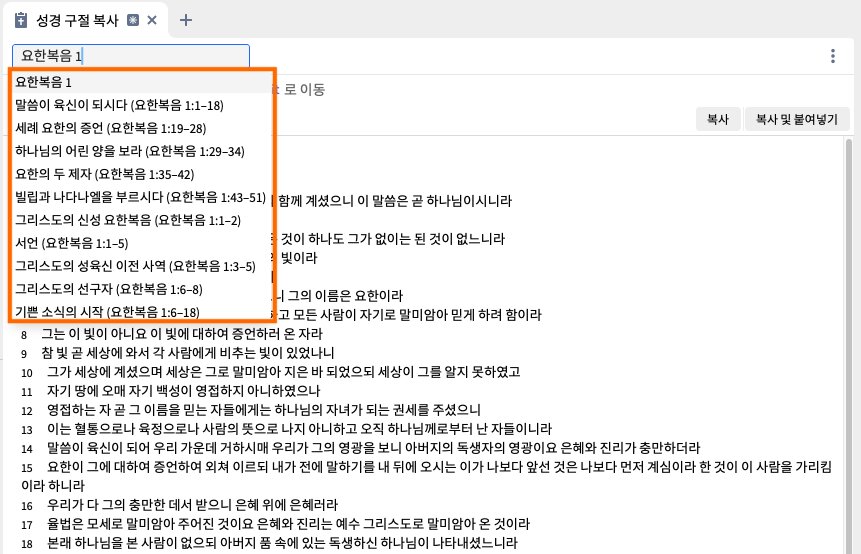Click verse 18 text 본래 하나님을 본 사람이 없으되
This screenshot has height=554, width=861.
(282, 543)
